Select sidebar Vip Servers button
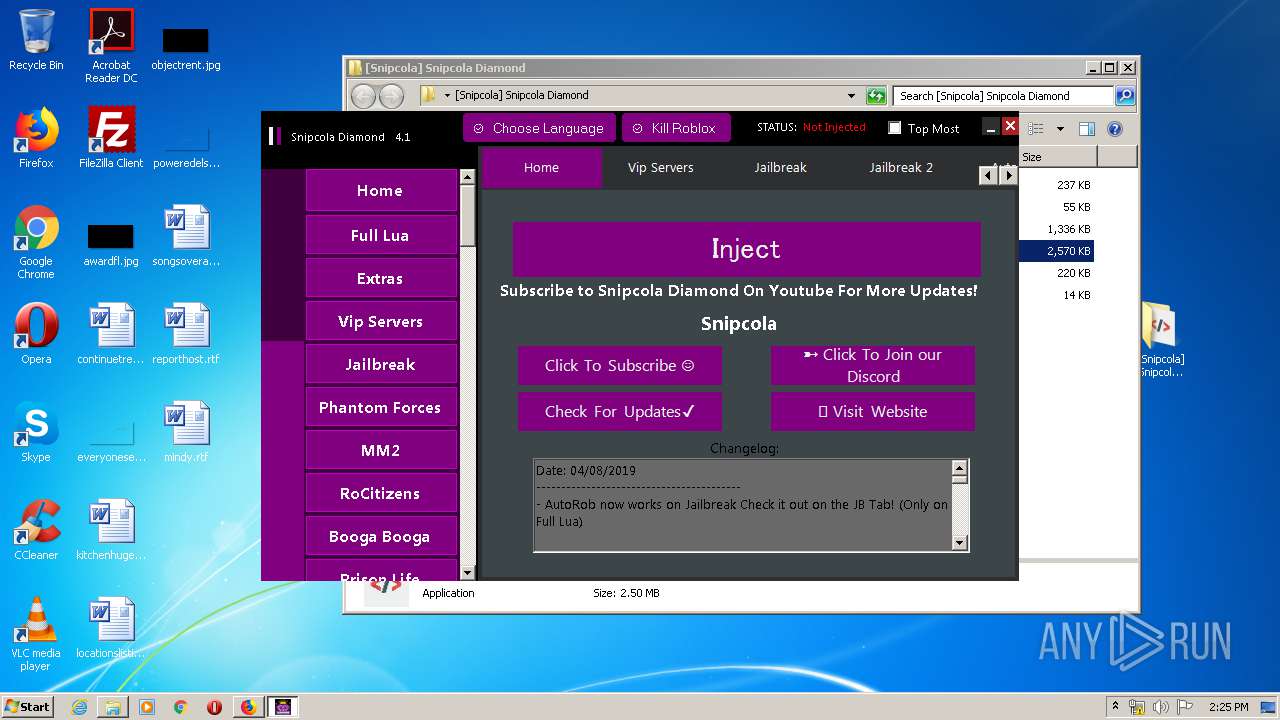The height and width of the screenshot is (720, 1280). [380, 321]
